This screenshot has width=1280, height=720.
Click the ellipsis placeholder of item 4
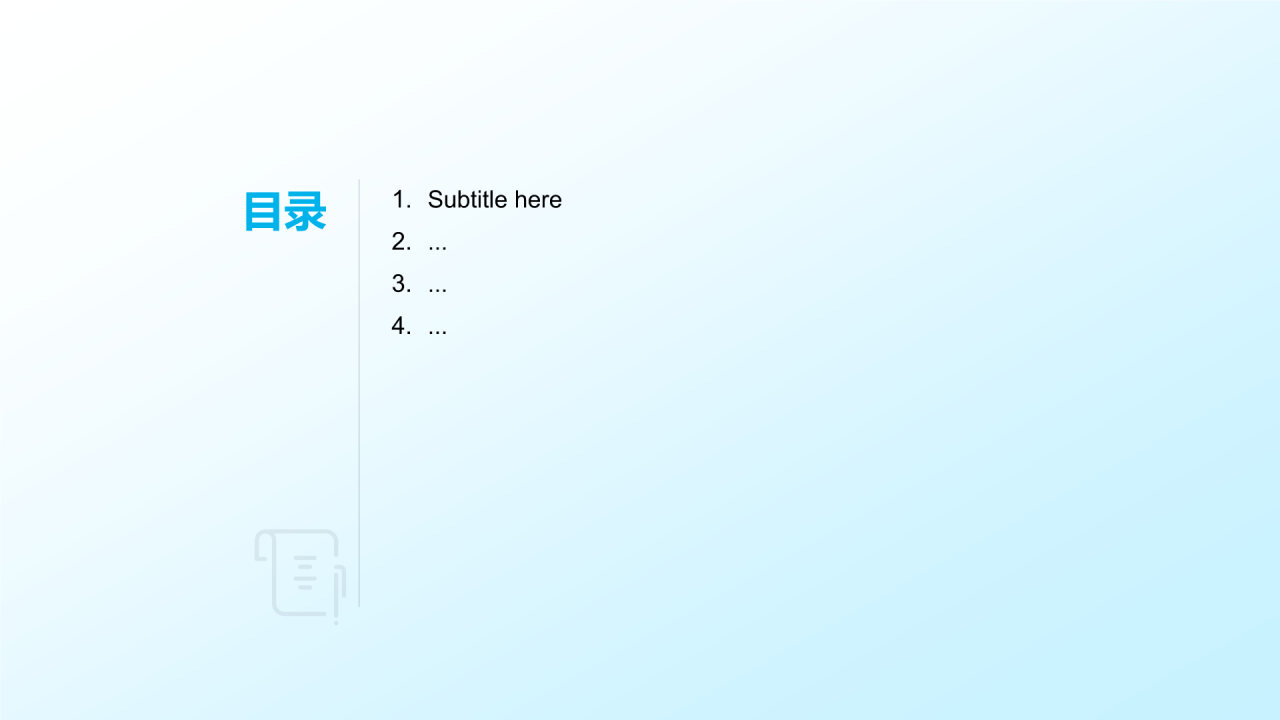click(437, 330)
